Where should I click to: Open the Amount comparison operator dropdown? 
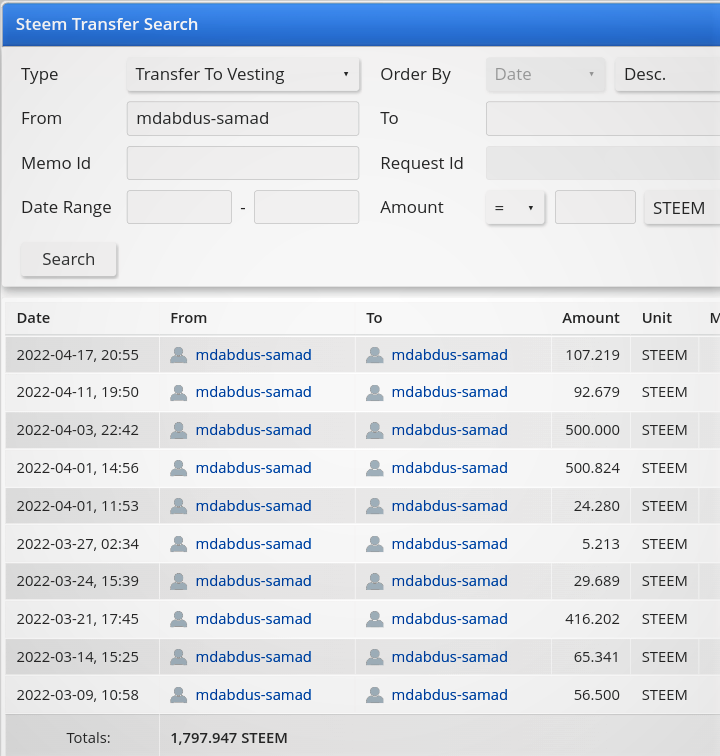coord(515,208)
